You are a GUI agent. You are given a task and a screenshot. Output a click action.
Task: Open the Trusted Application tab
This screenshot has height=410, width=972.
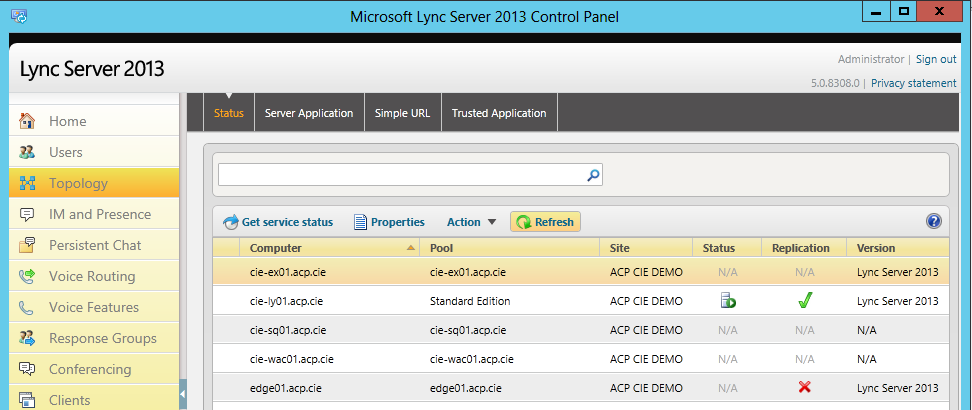[x=499, y=114]
